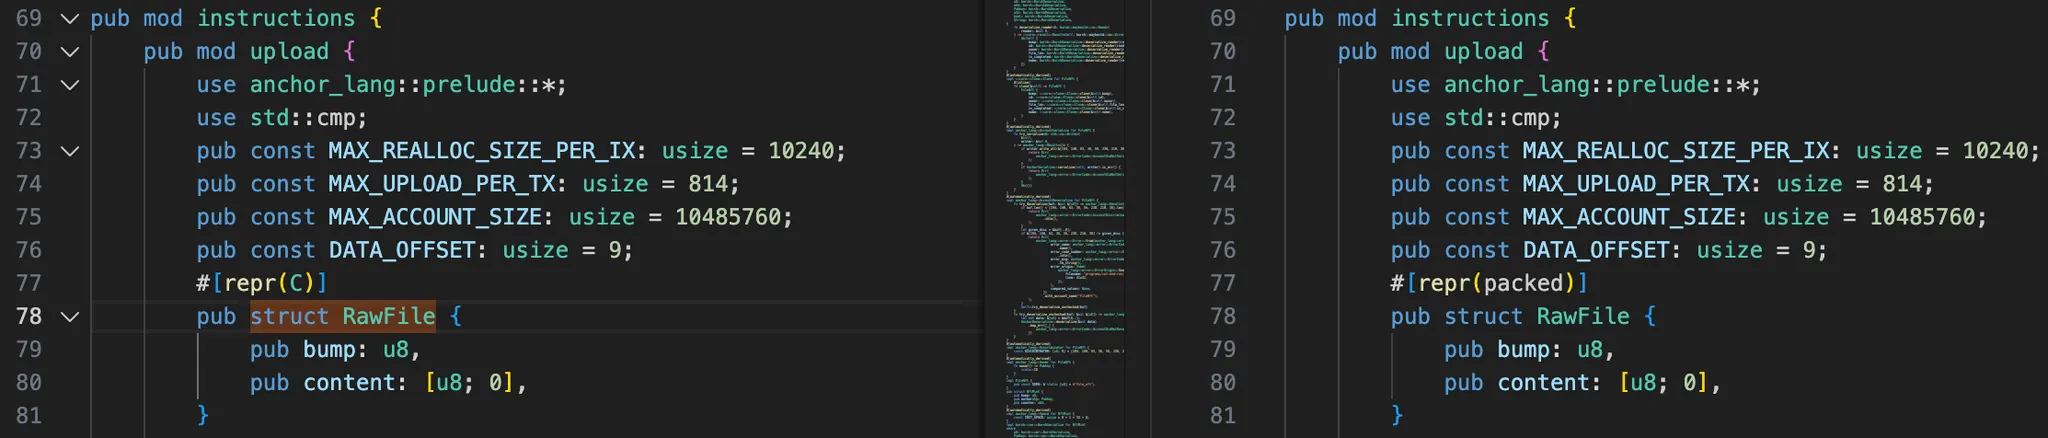
Task: Collapse the RawFile struct fold on line 78
Action: [x=69, y=317]
